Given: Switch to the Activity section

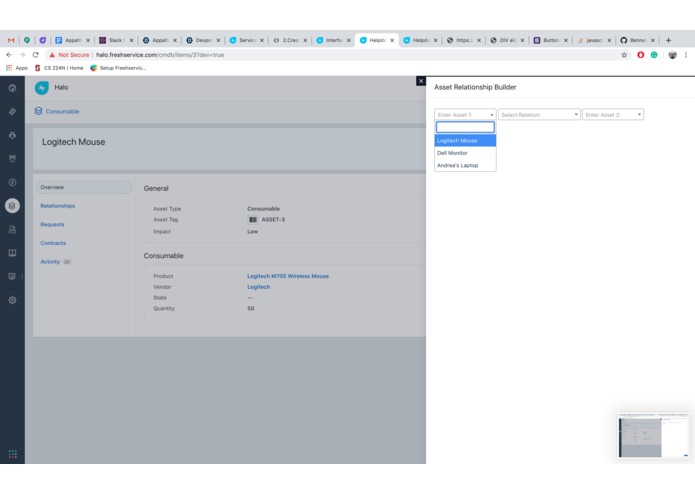Looking at the screenshot, I should (50, 261).
